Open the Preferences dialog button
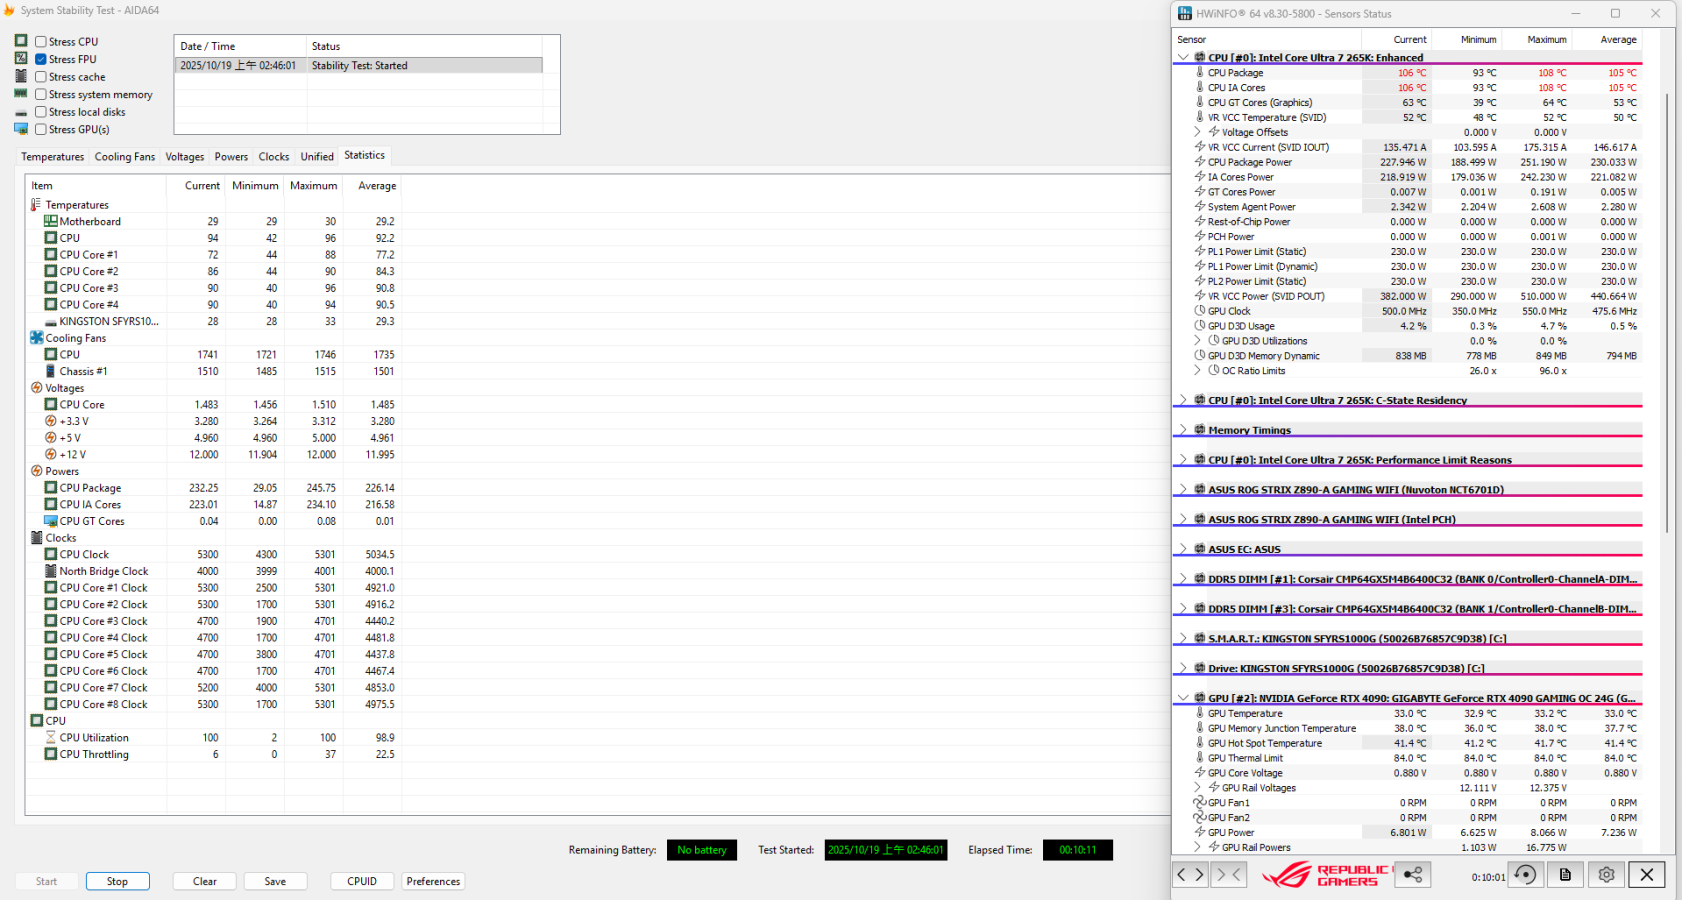The width and height of the screenshot is (1682, 900). tap(433, 881)
